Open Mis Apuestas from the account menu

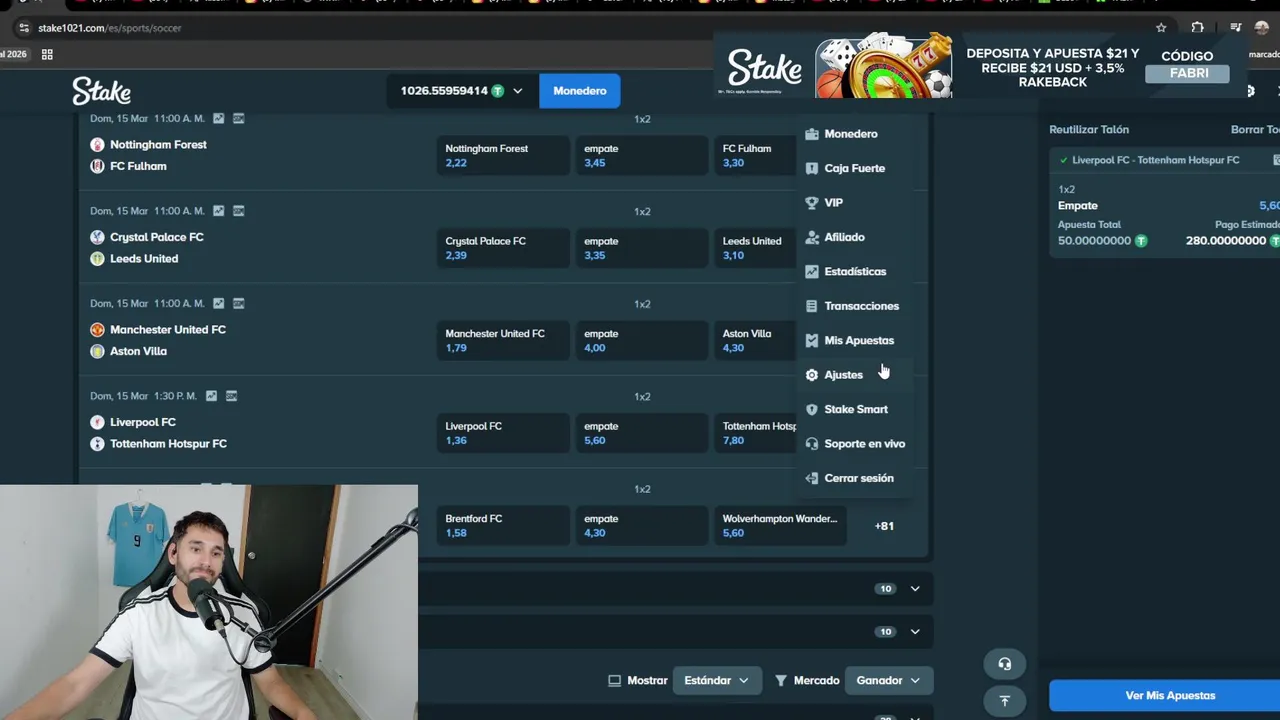[859, 341]
